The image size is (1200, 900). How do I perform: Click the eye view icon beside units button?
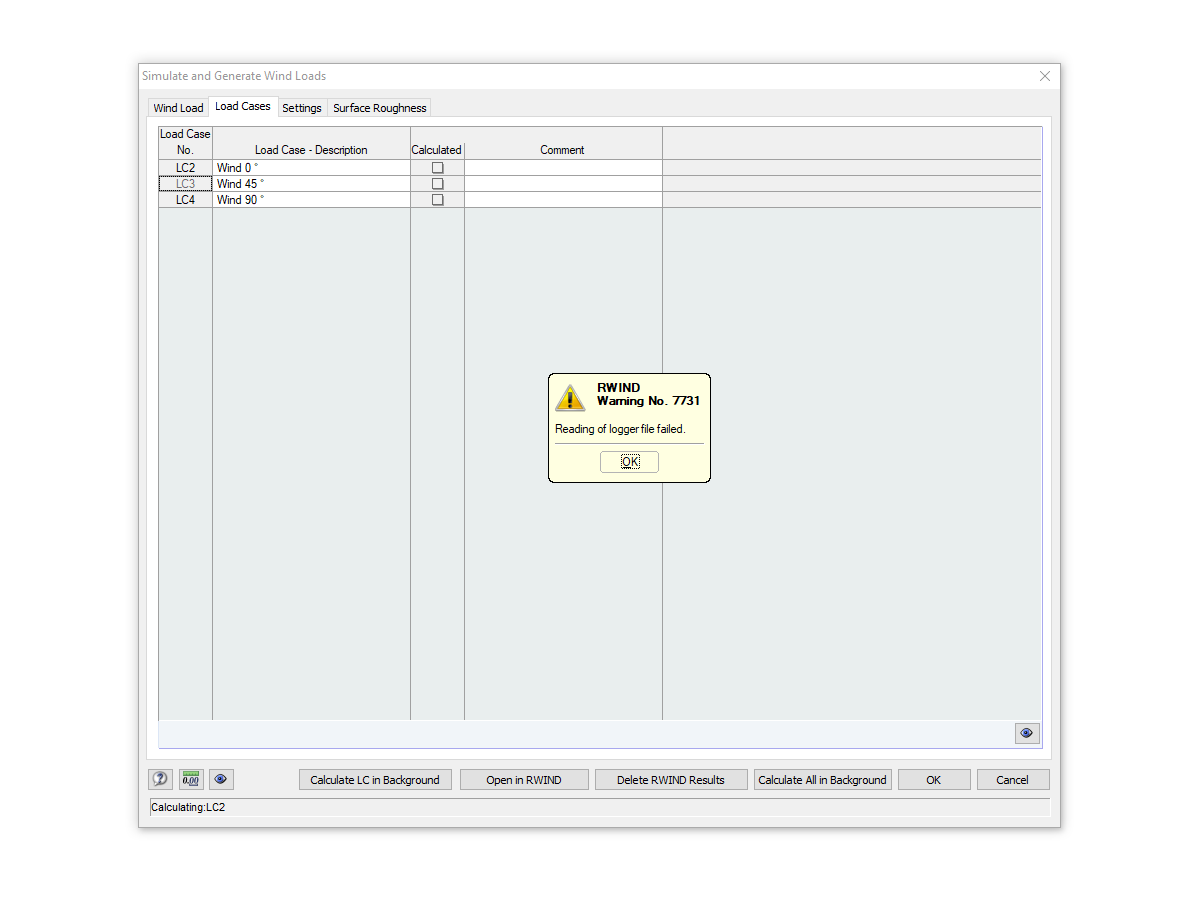(221, 779)
